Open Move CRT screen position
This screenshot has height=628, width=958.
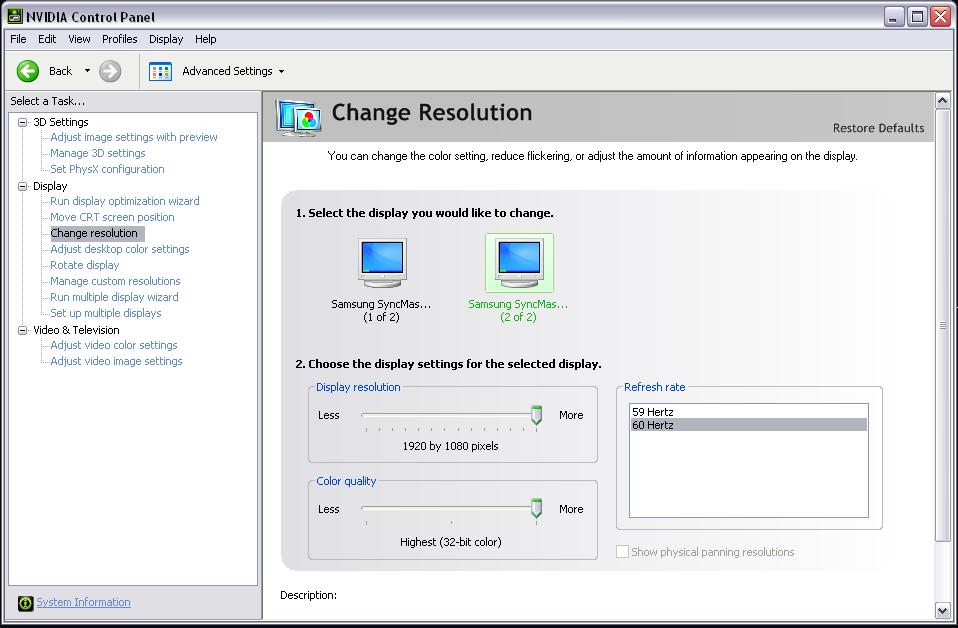pyautogui.click(x=112, y=217)
